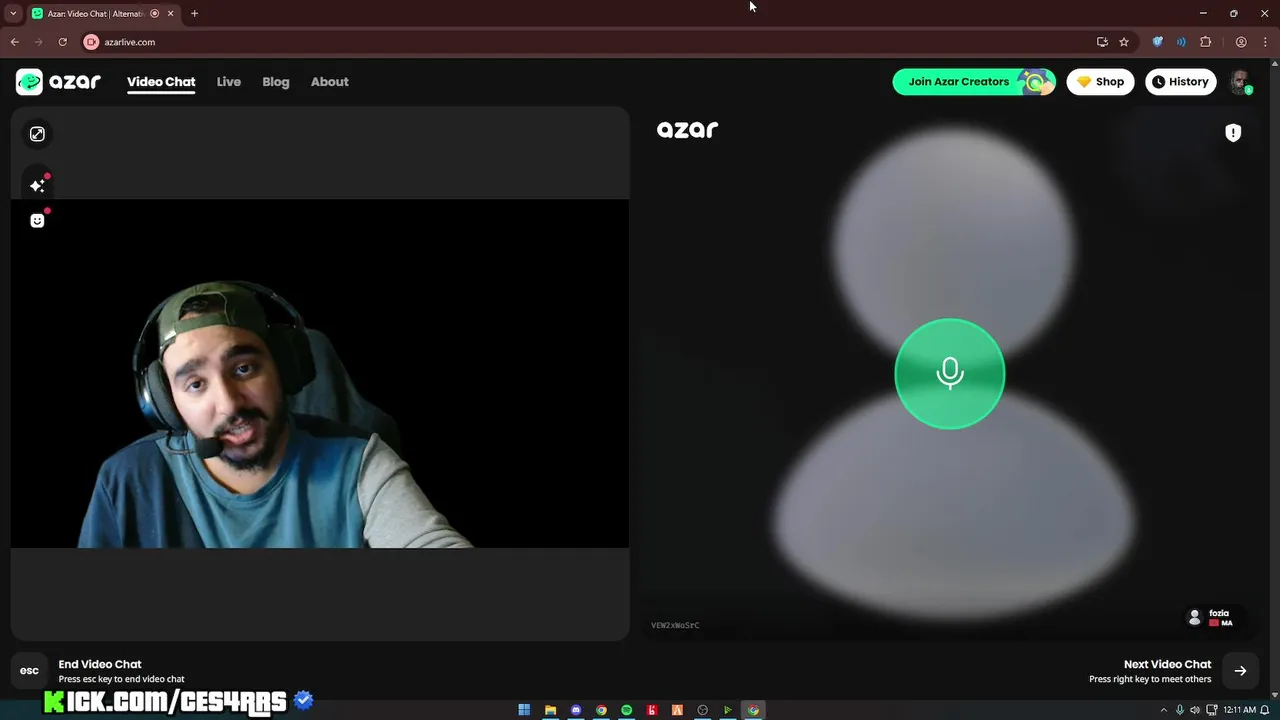Close the Azar Video Chat tab

(x=170, y=13)
